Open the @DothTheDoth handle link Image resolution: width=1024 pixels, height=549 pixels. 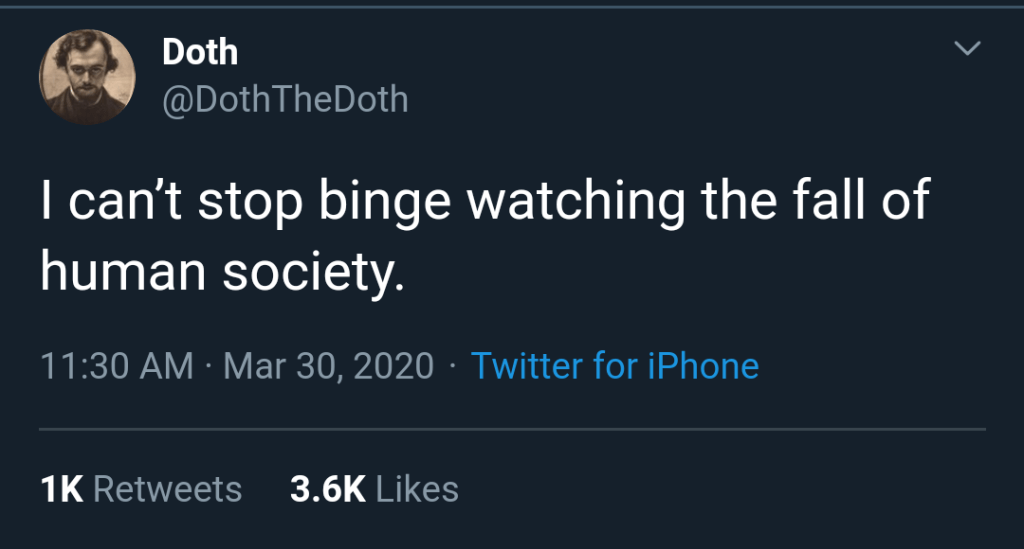pos(285,99)
